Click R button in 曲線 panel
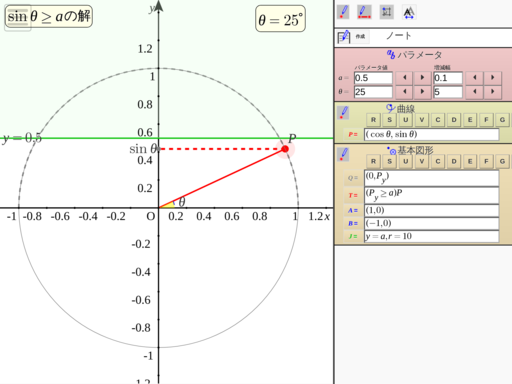Screen dimensions: 512x384 point(373,120)
